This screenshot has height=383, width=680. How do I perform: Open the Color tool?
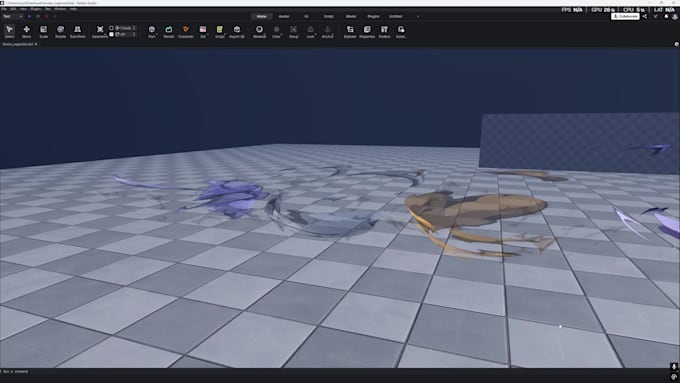(x=276, y=31)
